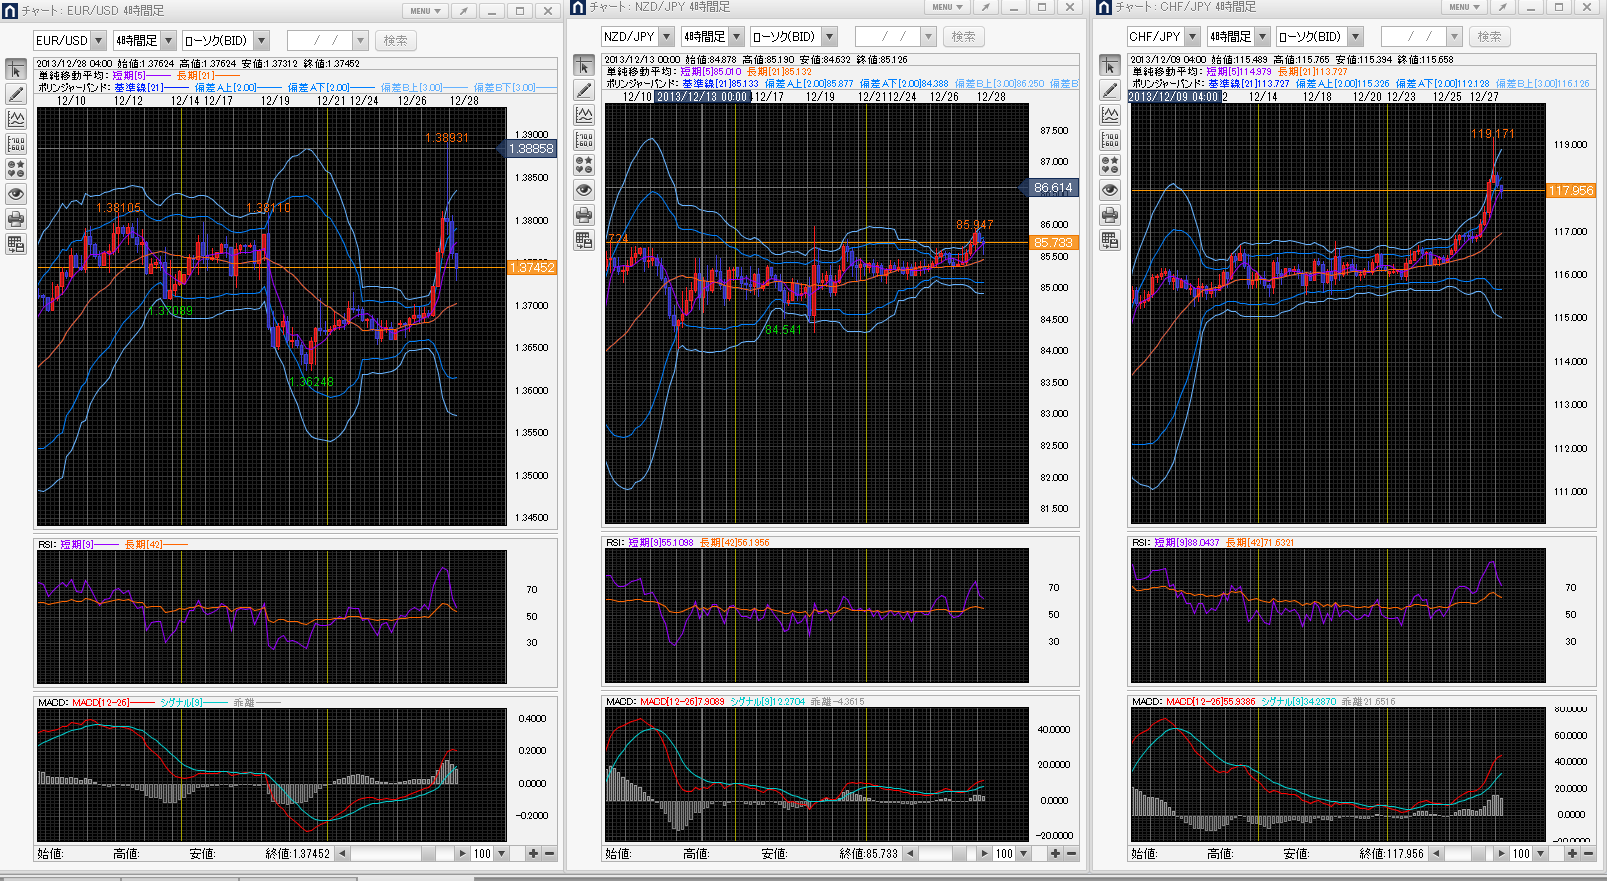This screenshot has width=1607, height=881.
Task: Zoom in with plus button on EUR/USD chart
Action: pyautogui.click(x=533, y=854)
